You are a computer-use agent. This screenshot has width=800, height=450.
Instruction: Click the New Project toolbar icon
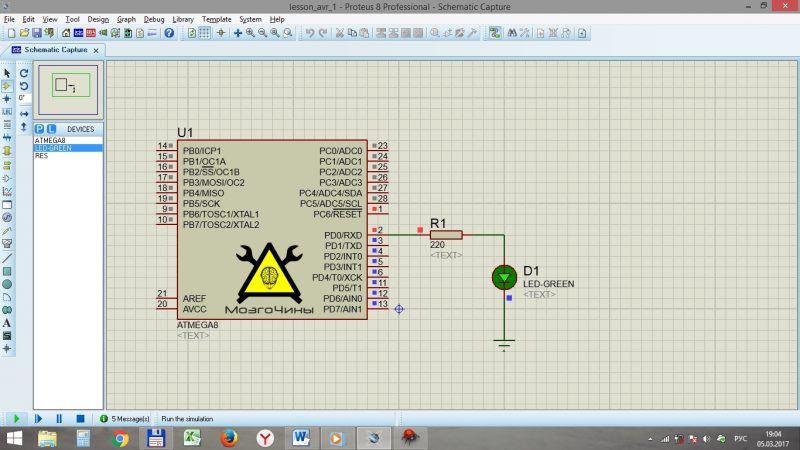coord(11,33)
